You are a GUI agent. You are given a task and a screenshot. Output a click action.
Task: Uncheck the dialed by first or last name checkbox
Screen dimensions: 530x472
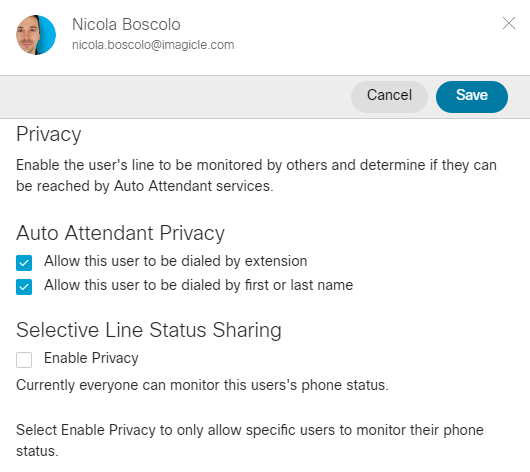click(24, 287)
